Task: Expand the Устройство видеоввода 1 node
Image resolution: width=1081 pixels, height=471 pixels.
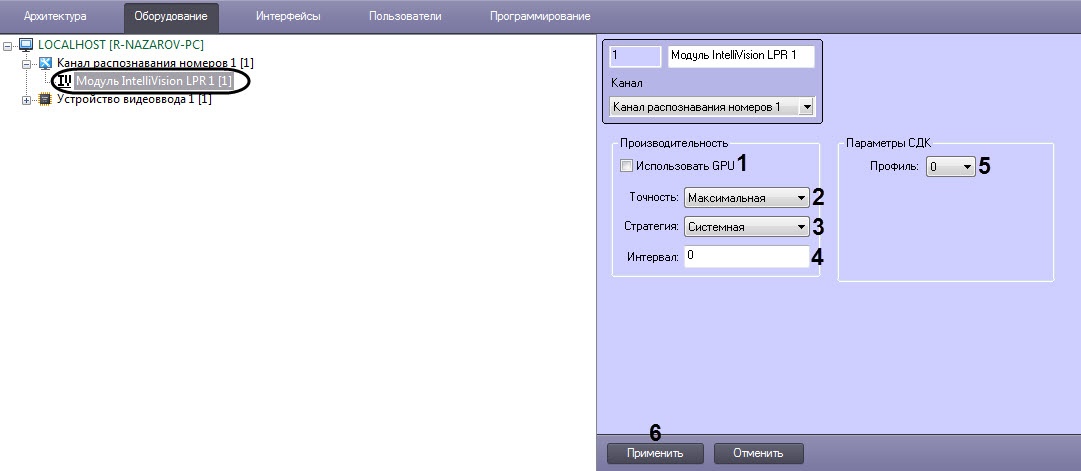Action: (27, 99)
